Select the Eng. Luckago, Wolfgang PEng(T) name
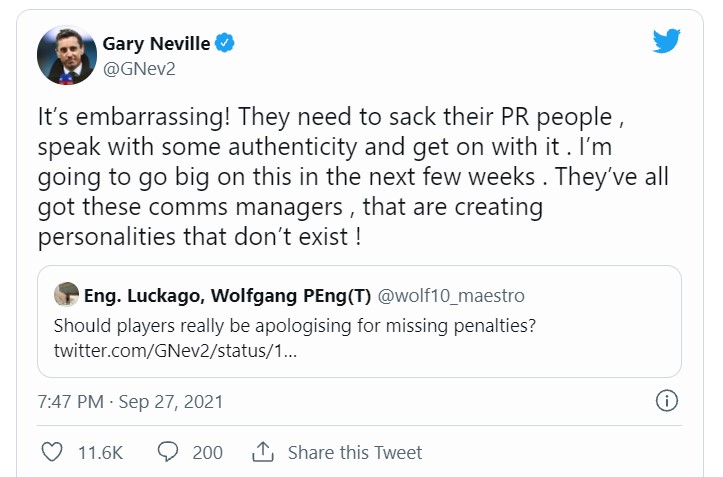 228,296
